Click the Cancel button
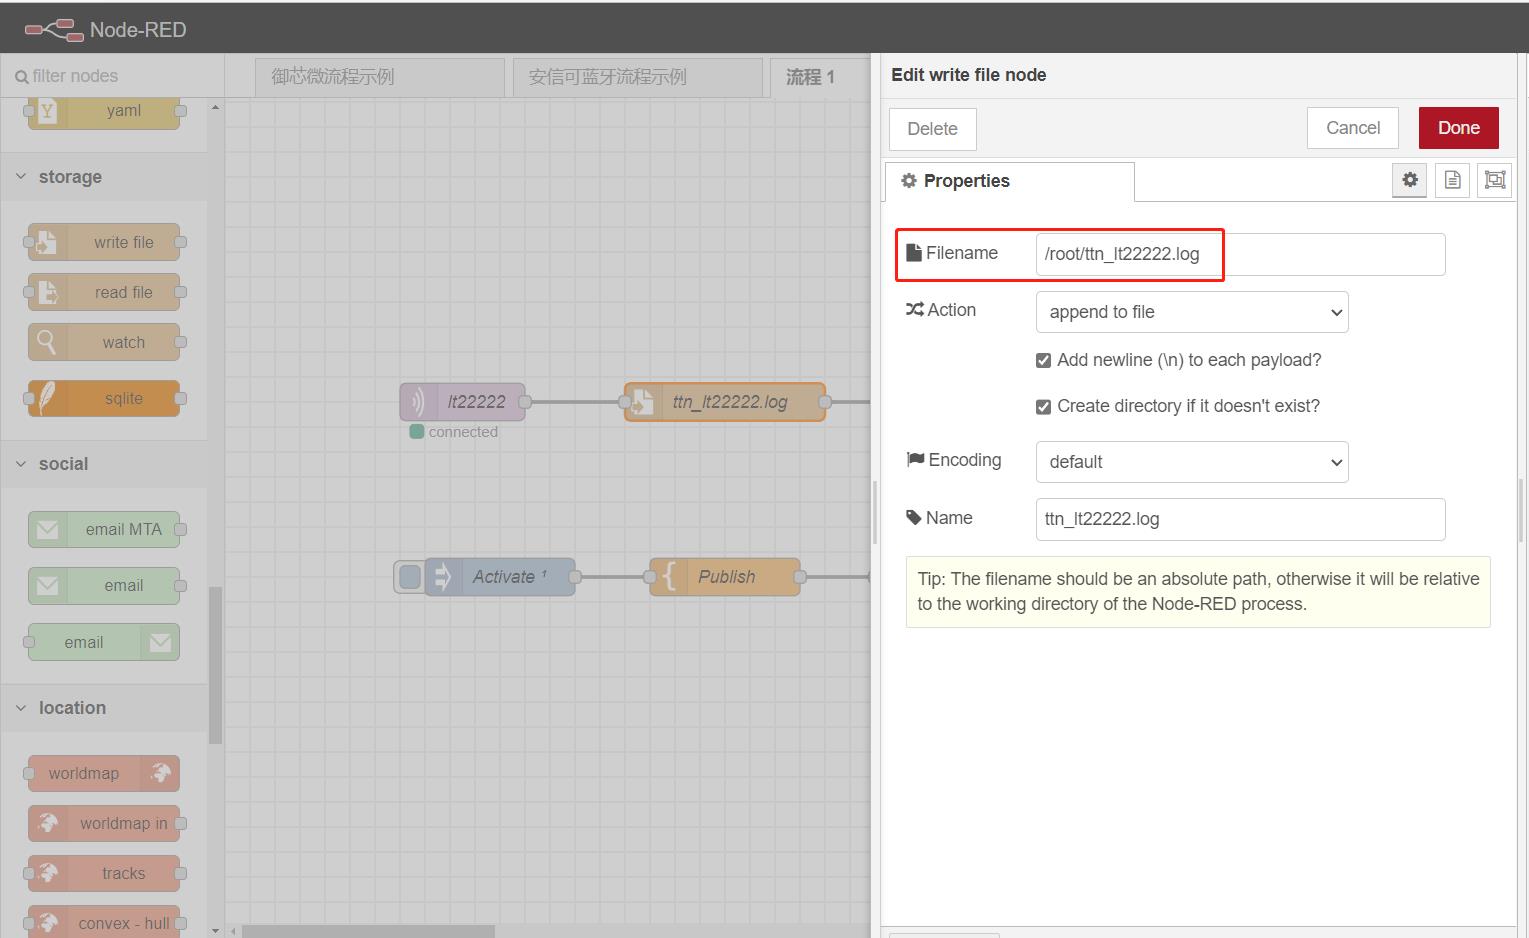The width and height of the screenshot is (1529, 938). click(1353, 128)
